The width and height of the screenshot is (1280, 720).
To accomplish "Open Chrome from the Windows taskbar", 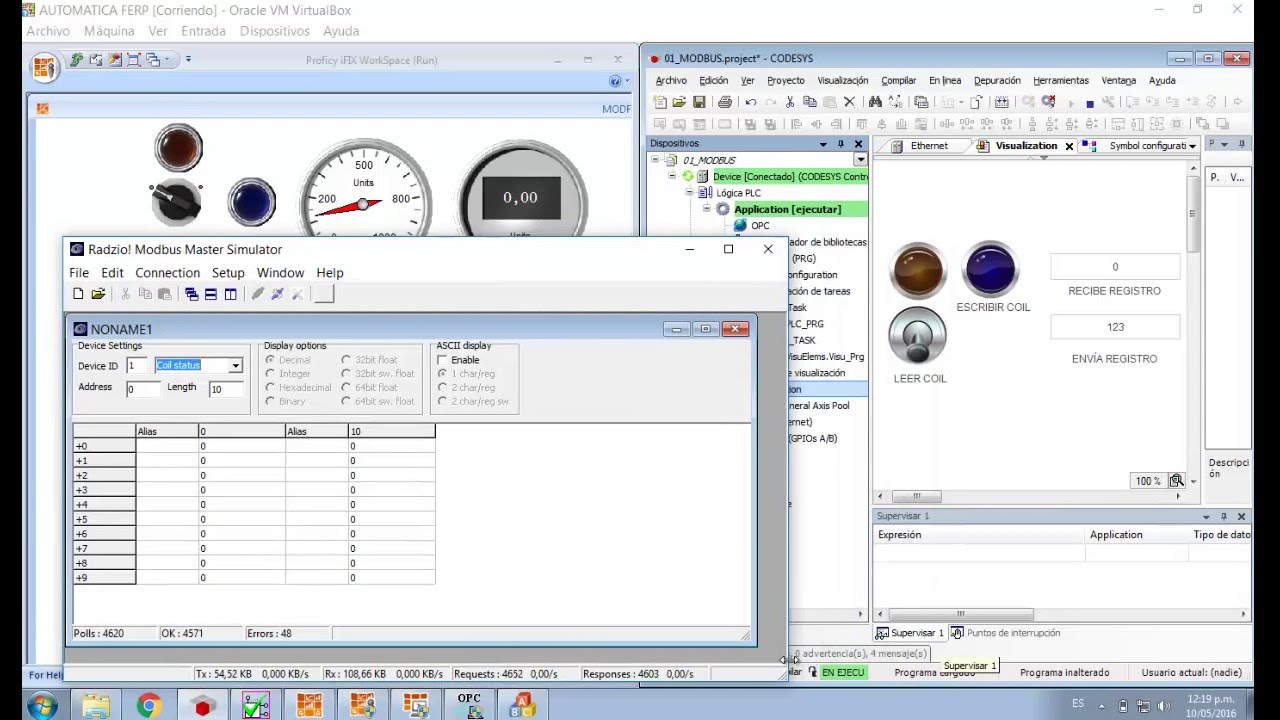I will tap(149, 707).
